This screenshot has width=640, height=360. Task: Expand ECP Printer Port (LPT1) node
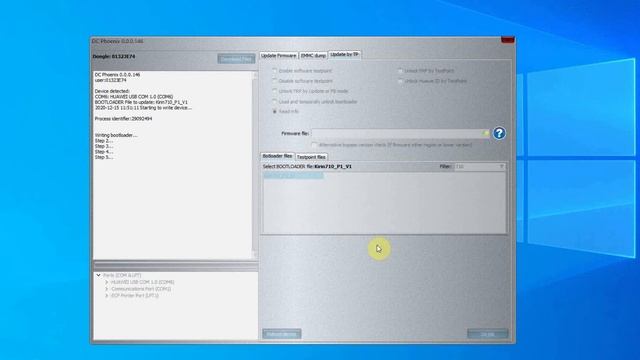[107, 295]
